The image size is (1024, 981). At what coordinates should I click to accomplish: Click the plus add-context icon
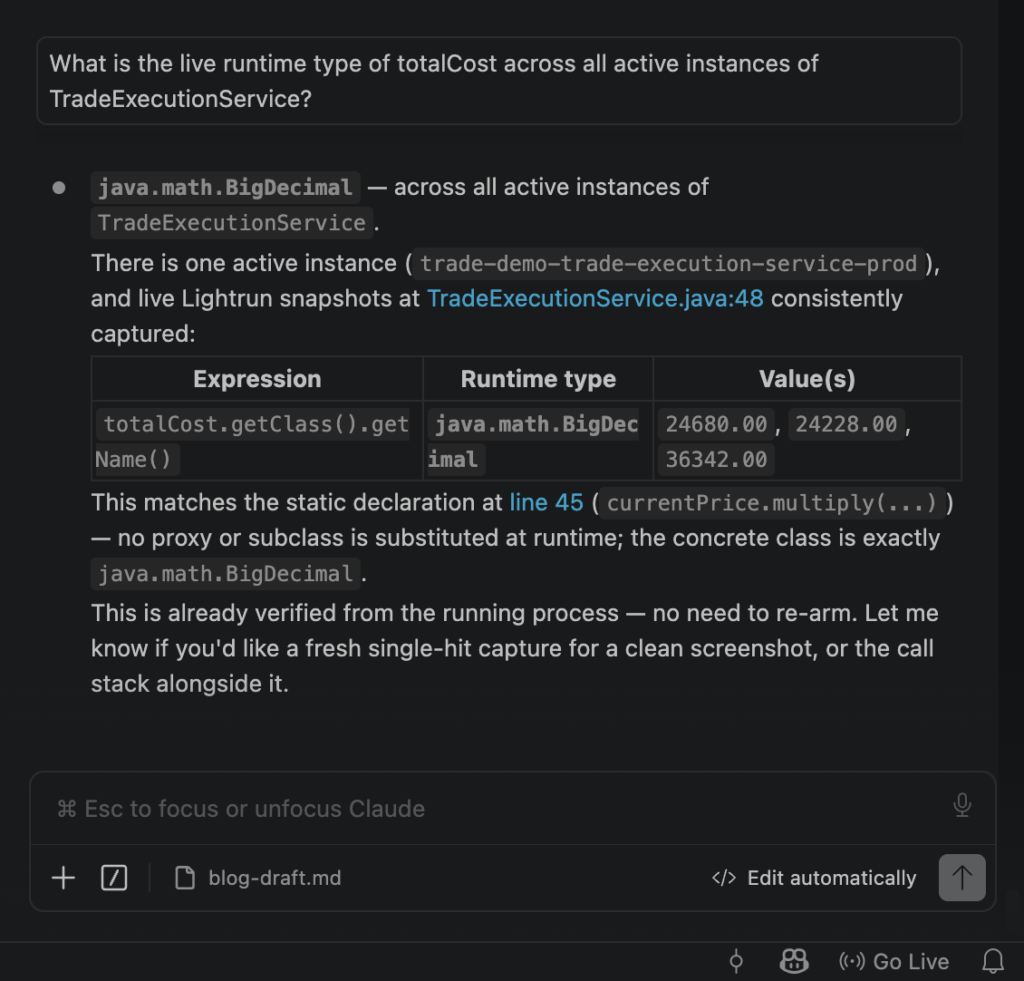pyautogui.click(x=63, y=878)
